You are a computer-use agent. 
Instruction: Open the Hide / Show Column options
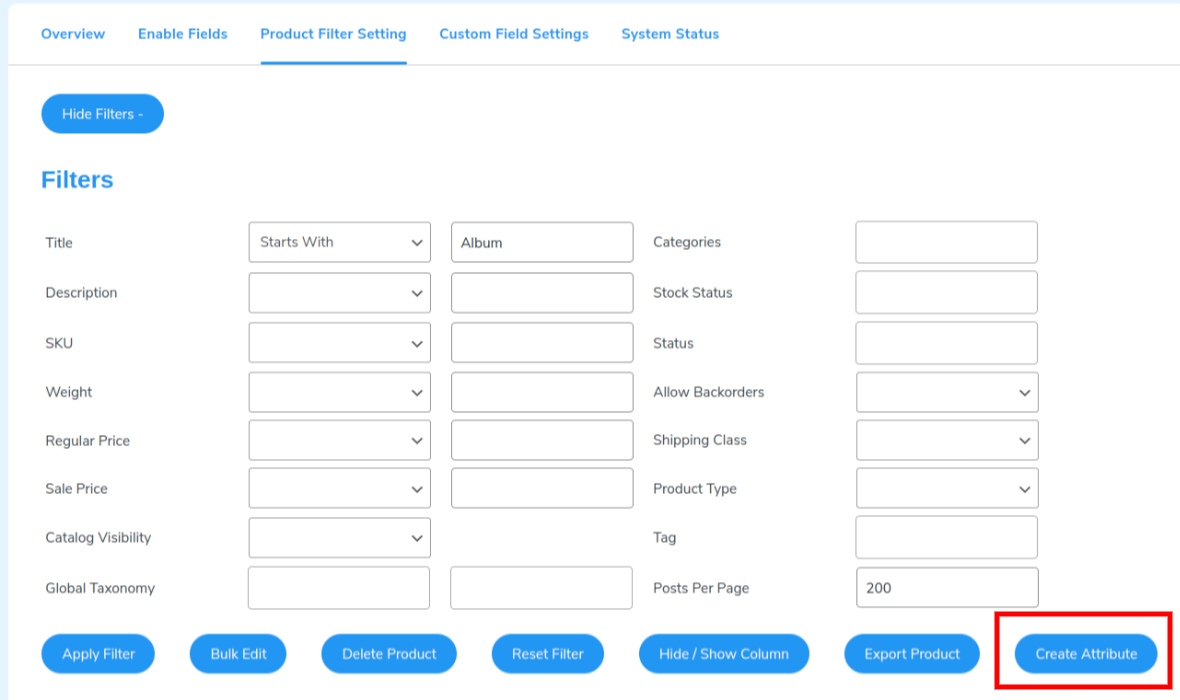(x=723, y=653)
